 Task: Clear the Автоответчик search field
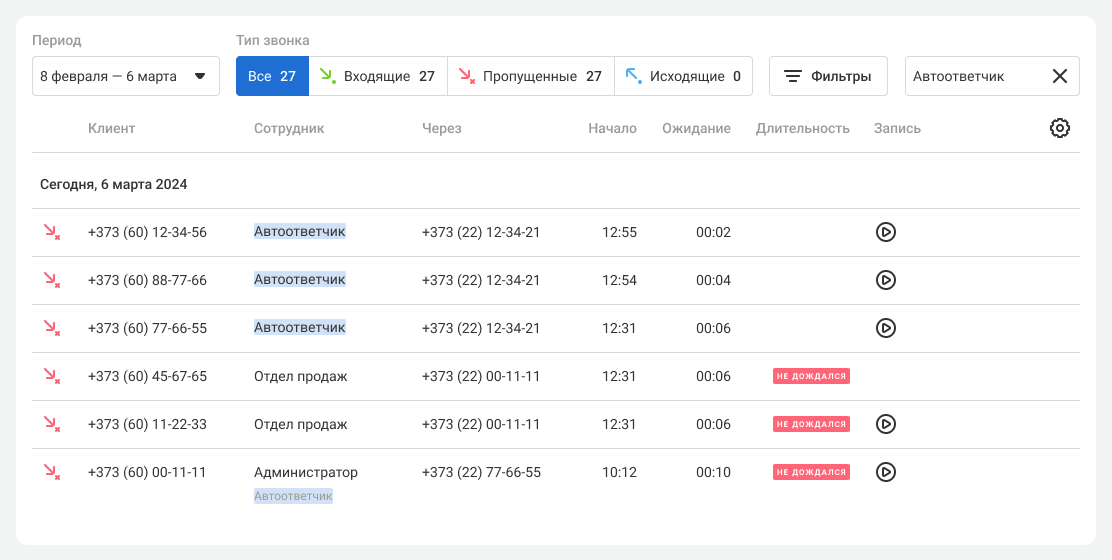[1059, 76]
